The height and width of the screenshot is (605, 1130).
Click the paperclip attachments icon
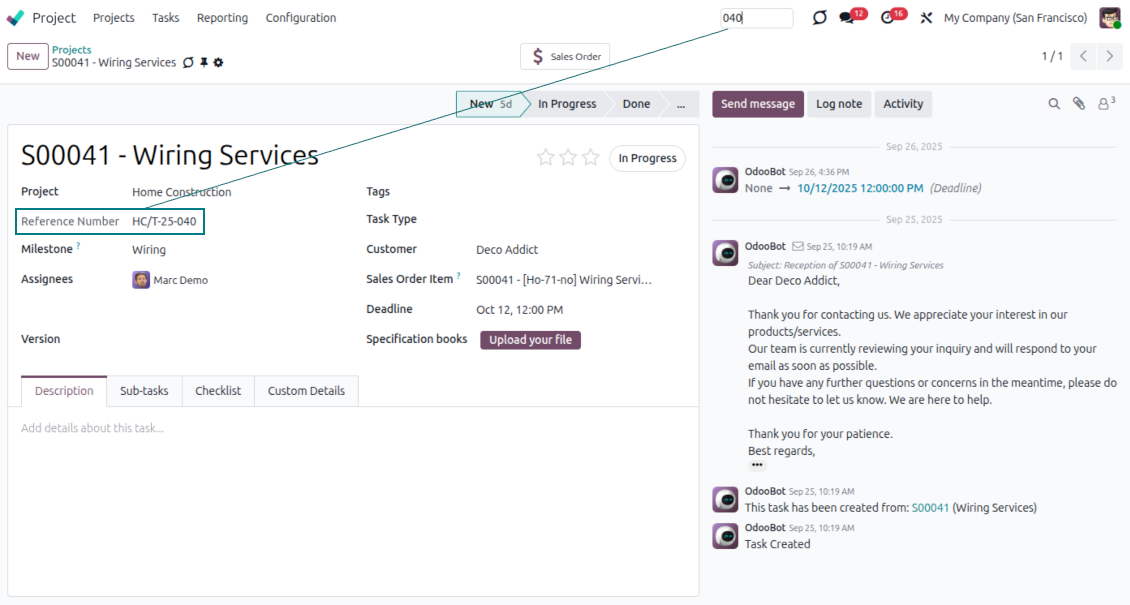click(1079, 104)
